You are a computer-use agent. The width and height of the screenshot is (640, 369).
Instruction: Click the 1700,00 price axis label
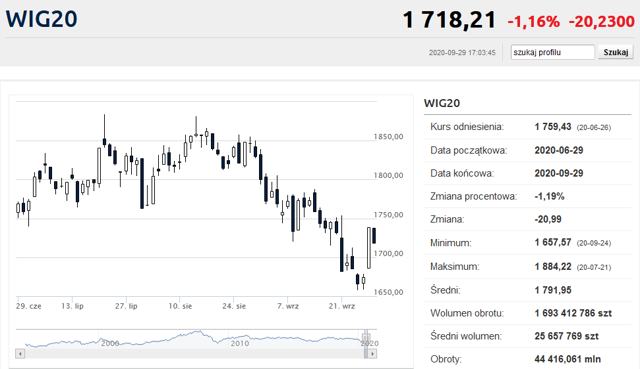[x=389, y=253]
